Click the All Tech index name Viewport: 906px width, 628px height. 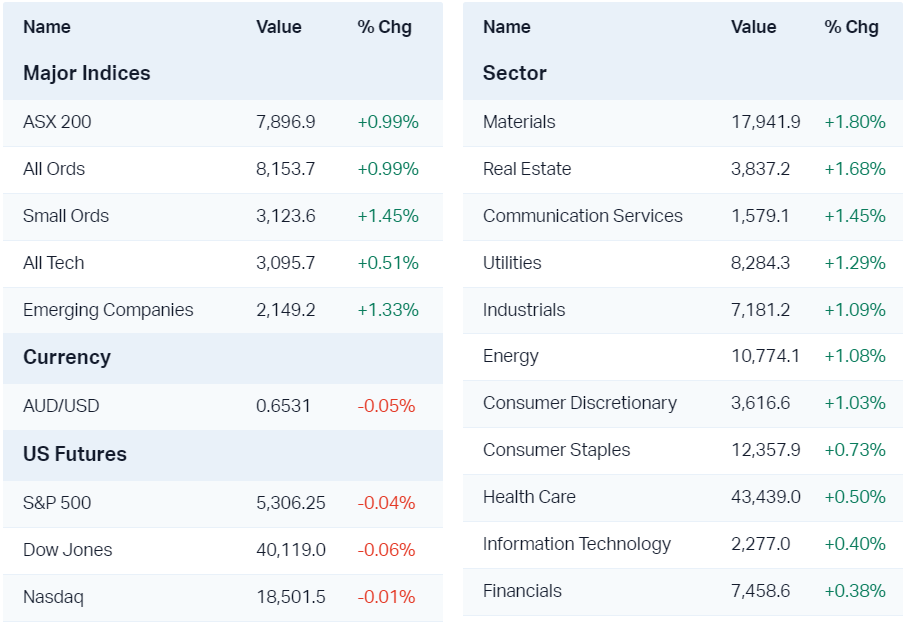pyautogui.click(x=54, y=263)
